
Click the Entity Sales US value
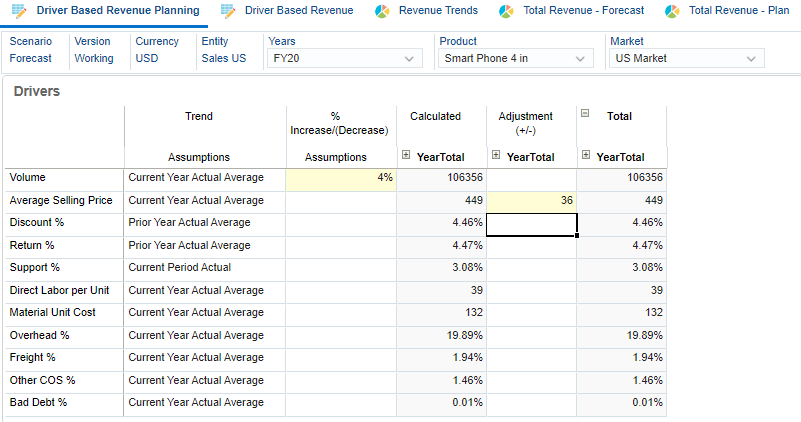click(224, 58)
